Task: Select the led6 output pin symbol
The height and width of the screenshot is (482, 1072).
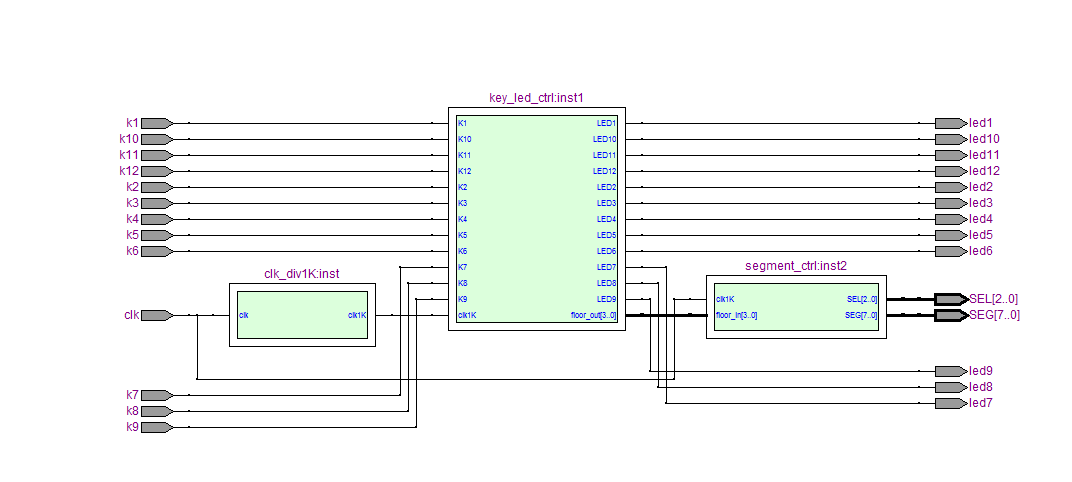Action: click(x=951, y=251)
